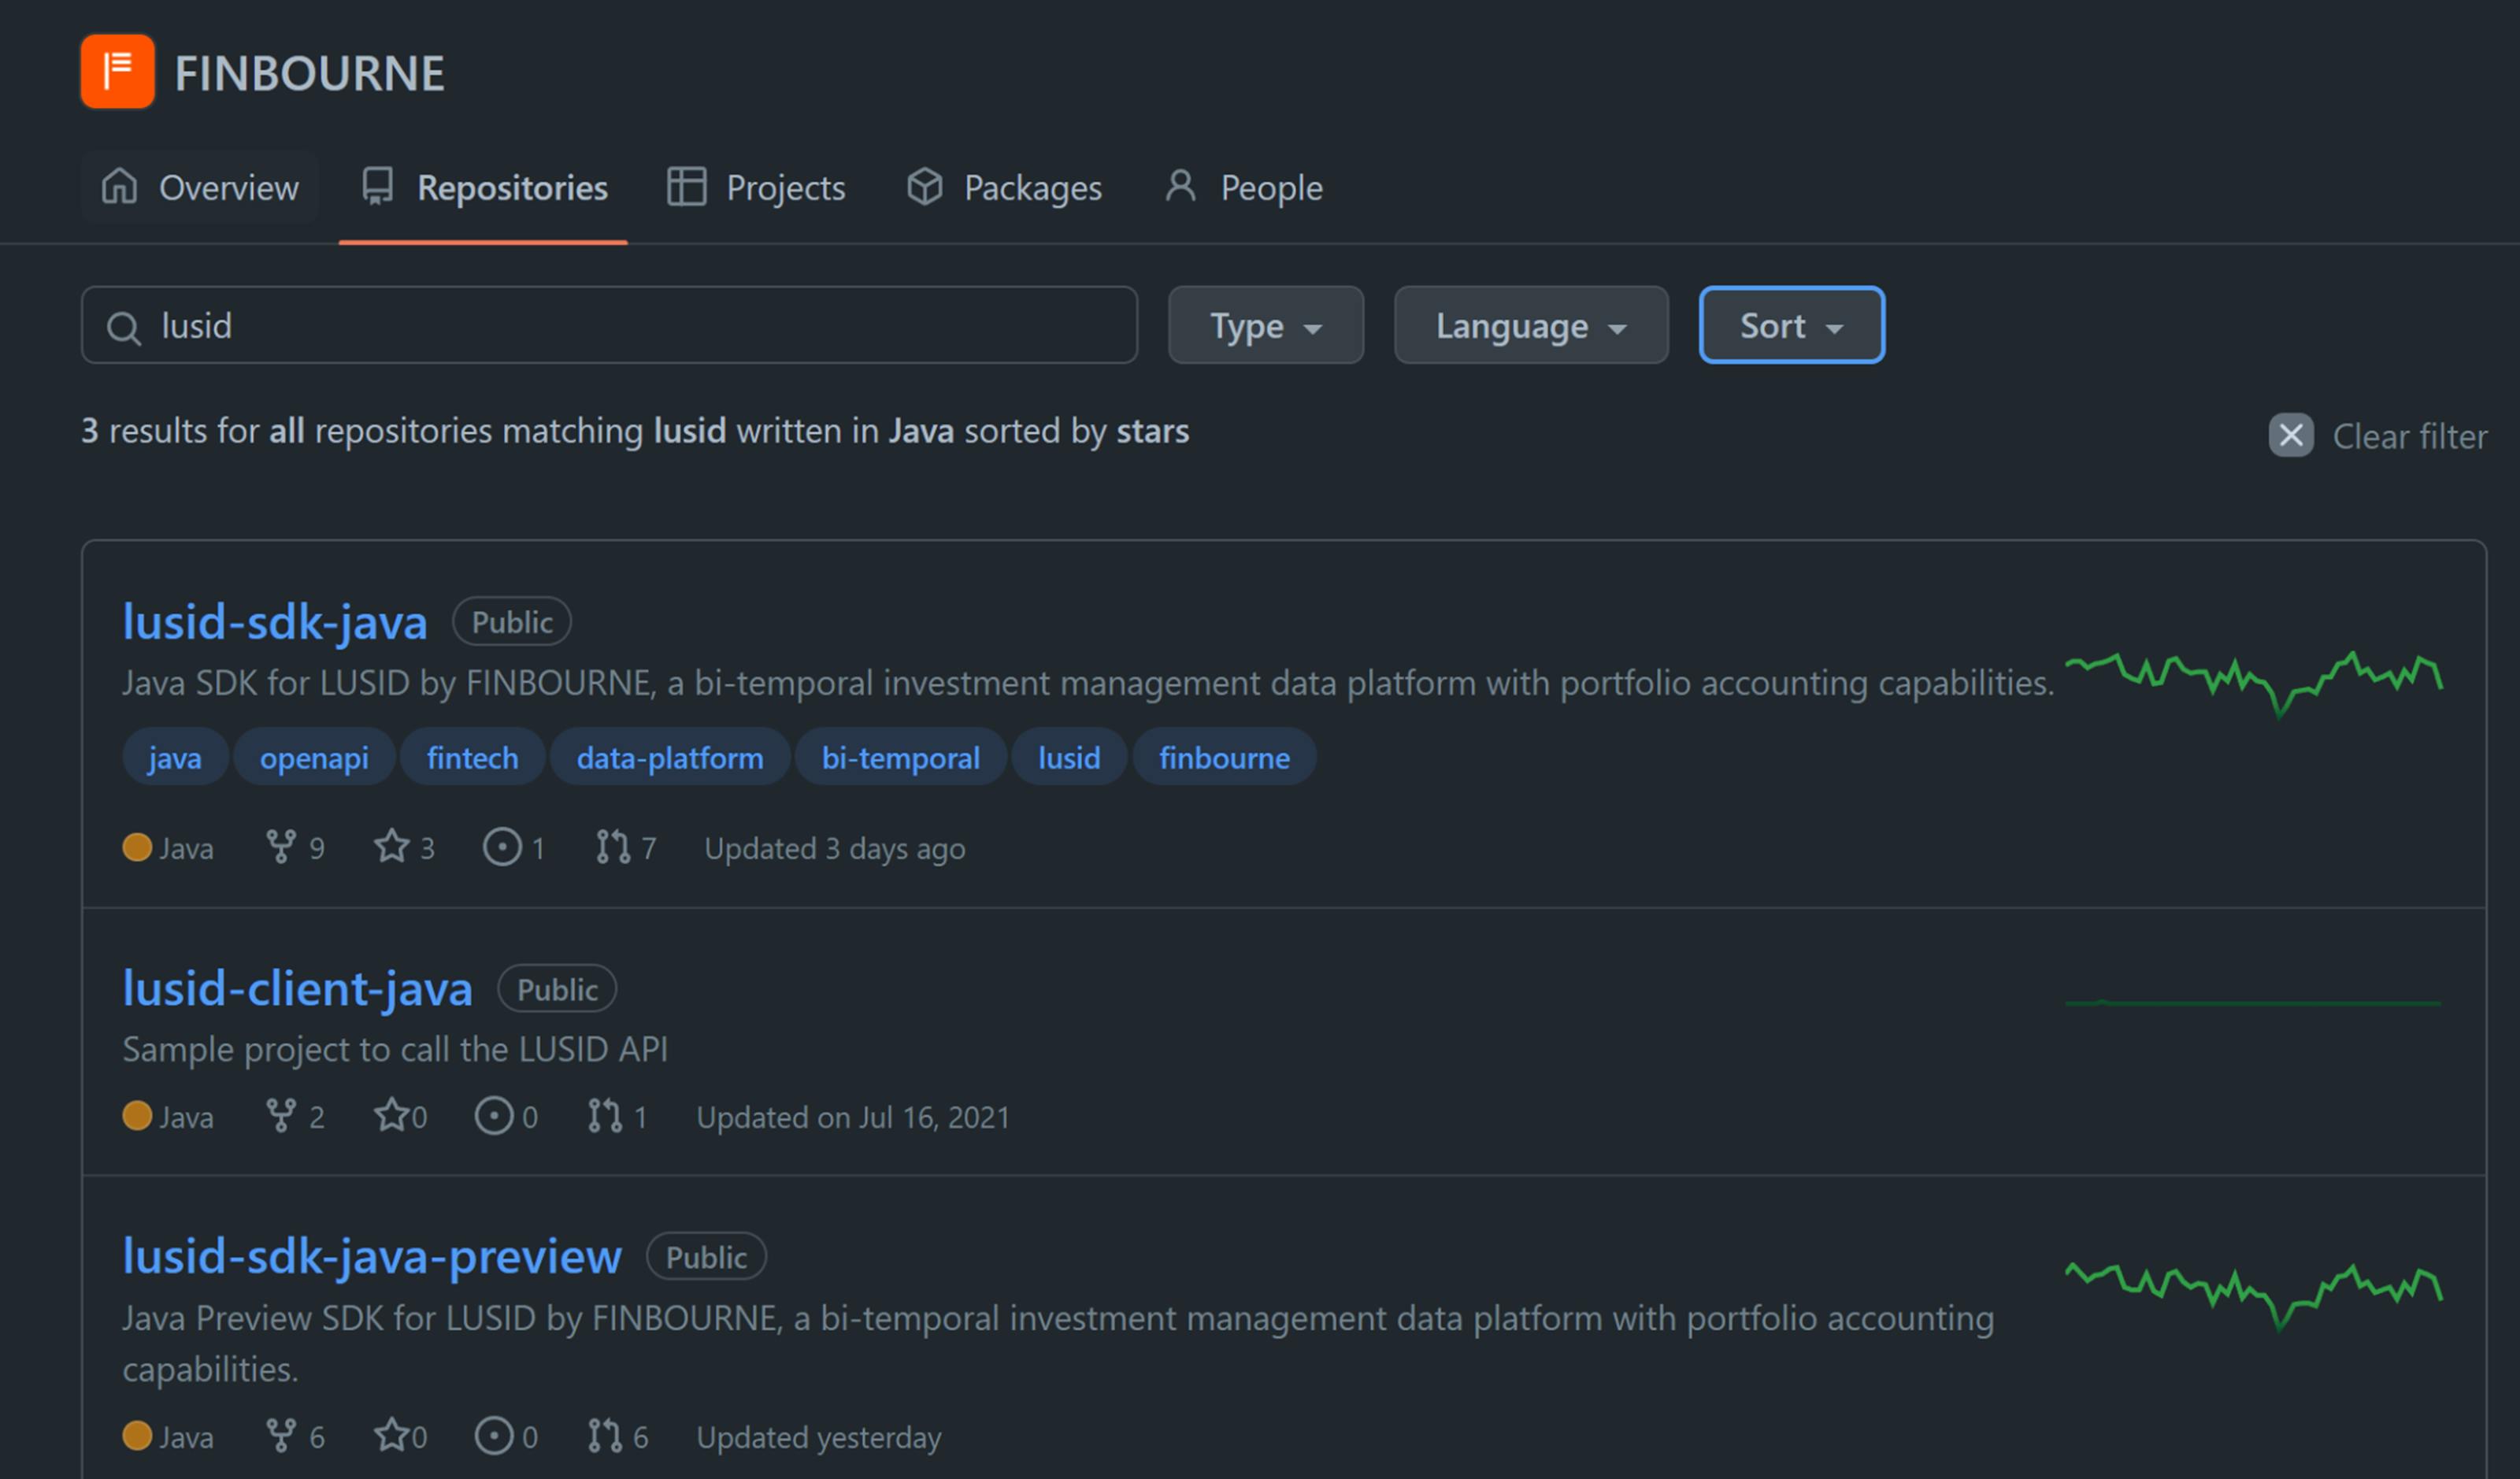
Task: Click the 'Updated 3 days ago' text
Action: [835, 848]
